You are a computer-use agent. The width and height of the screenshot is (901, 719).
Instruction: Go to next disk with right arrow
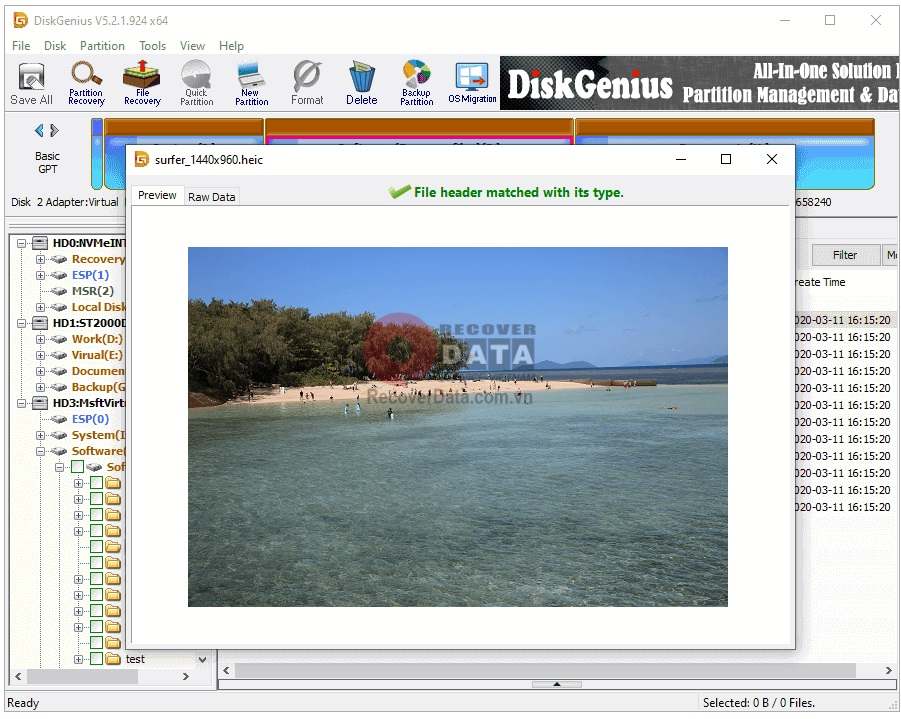54,130
